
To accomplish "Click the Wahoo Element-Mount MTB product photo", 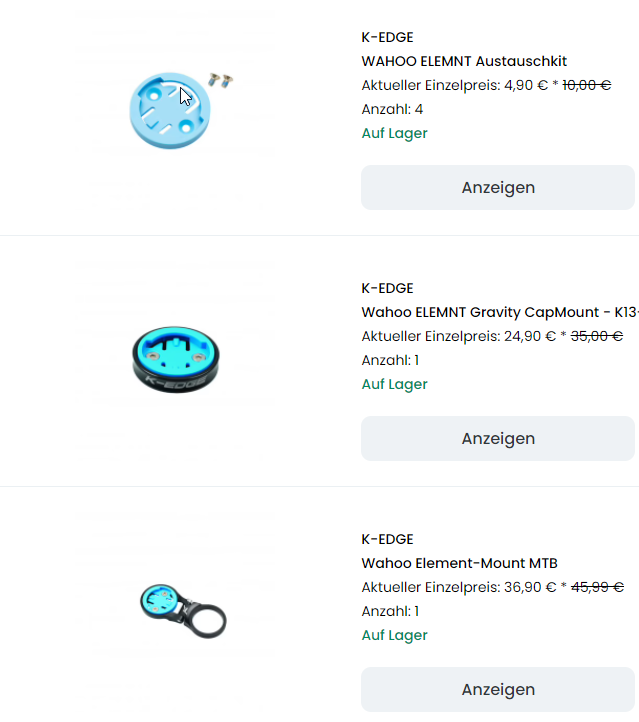I will 181,607.
